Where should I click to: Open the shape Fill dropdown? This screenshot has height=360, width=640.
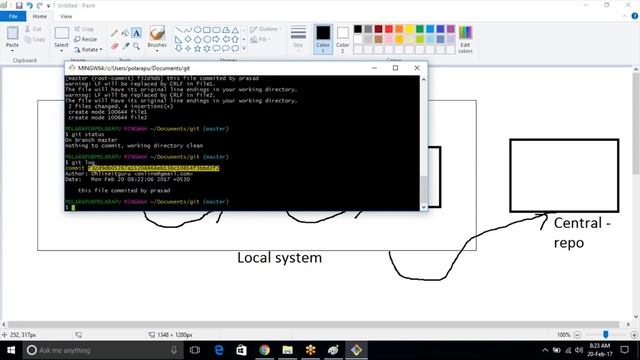click(260, 39)
